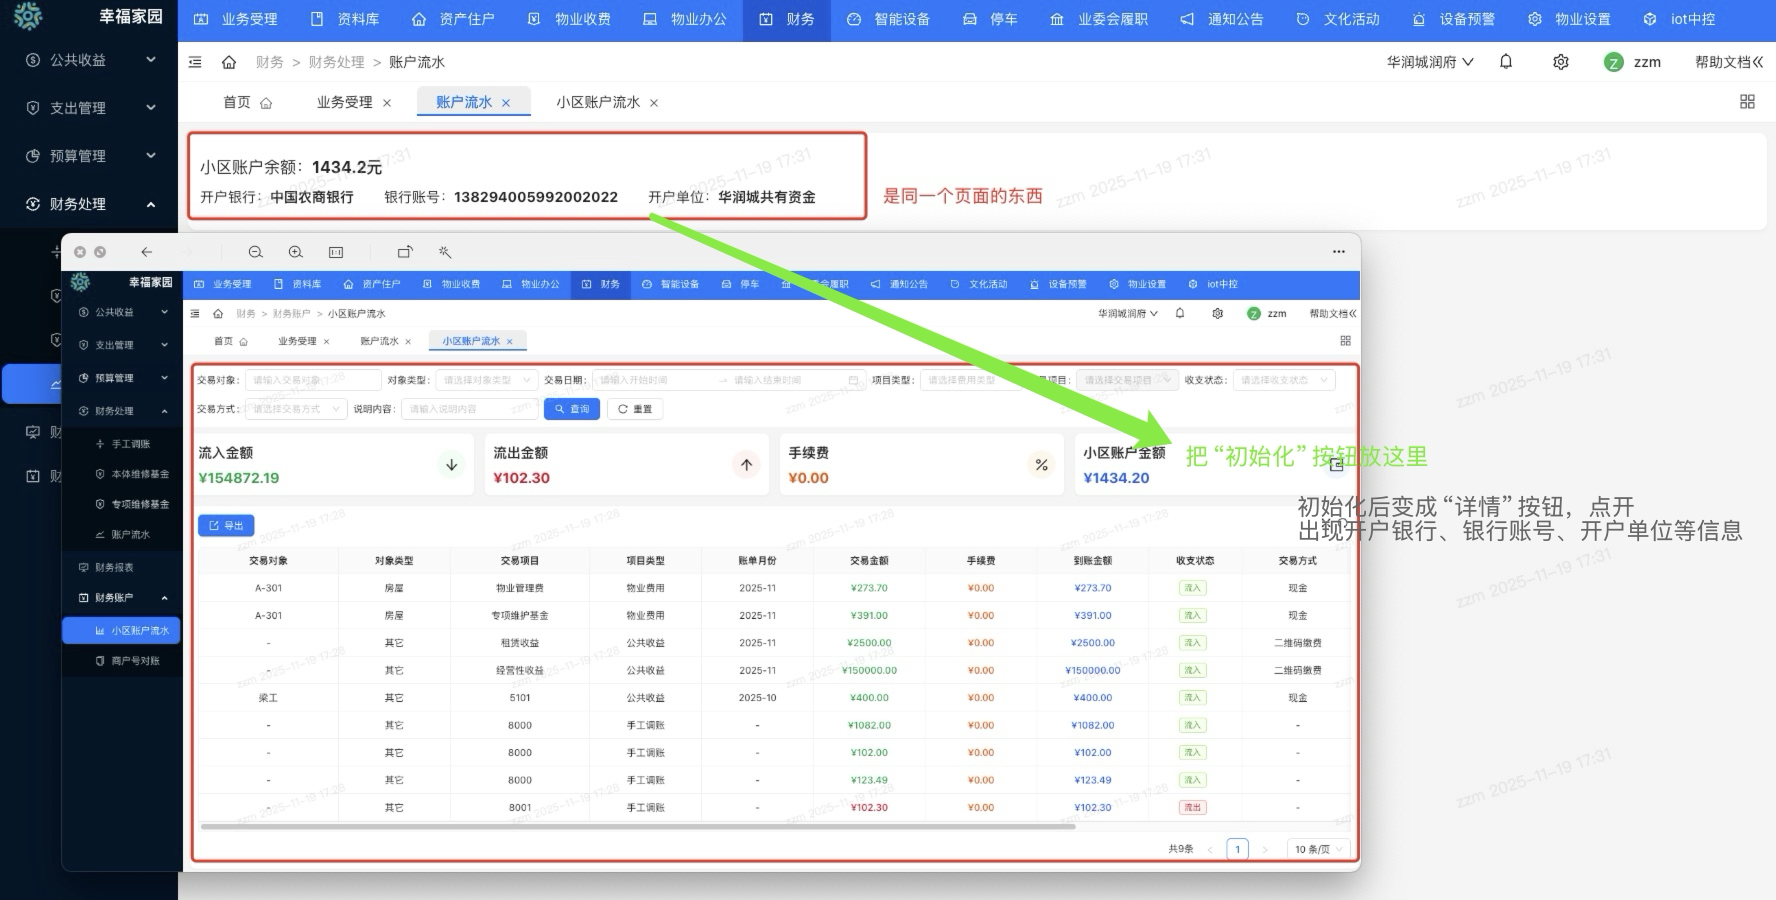
Task: Click zoom in magnifier in image viewer toolbar
Action: (296, 252)
